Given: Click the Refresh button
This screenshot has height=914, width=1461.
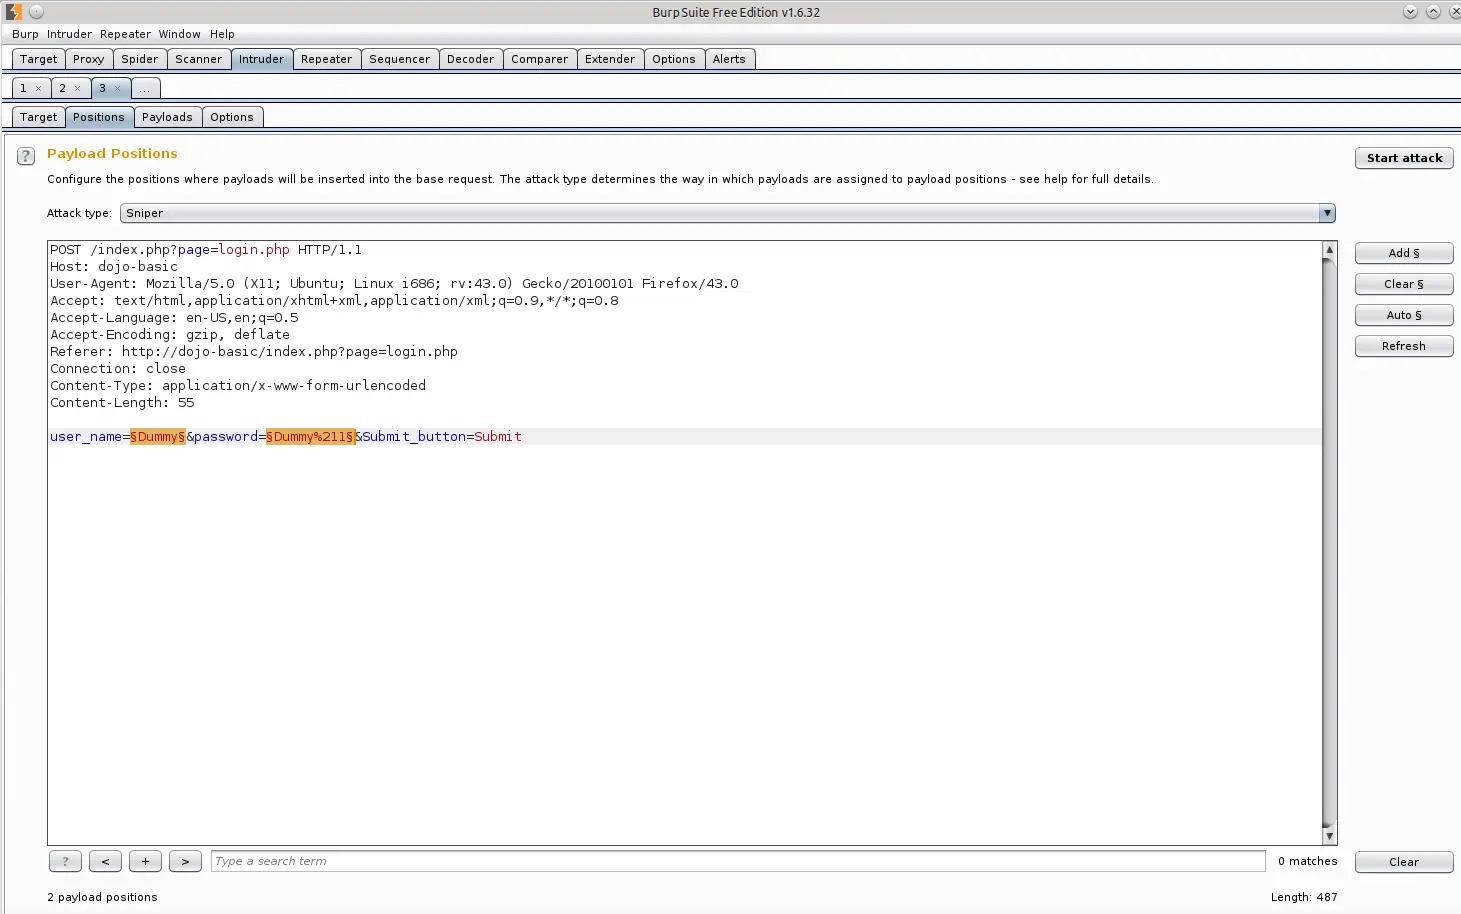Looking at the screenshot, I should pos(1404,346).
